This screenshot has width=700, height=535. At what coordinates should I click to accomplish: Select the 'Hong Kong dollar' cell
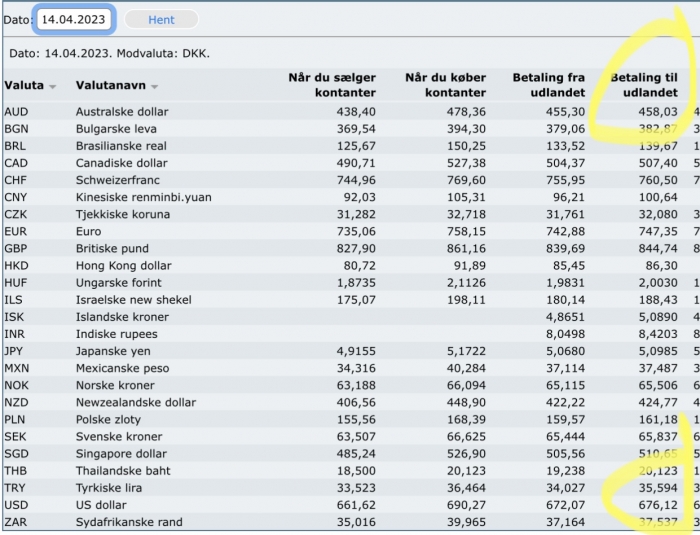[x=123, y=266]
